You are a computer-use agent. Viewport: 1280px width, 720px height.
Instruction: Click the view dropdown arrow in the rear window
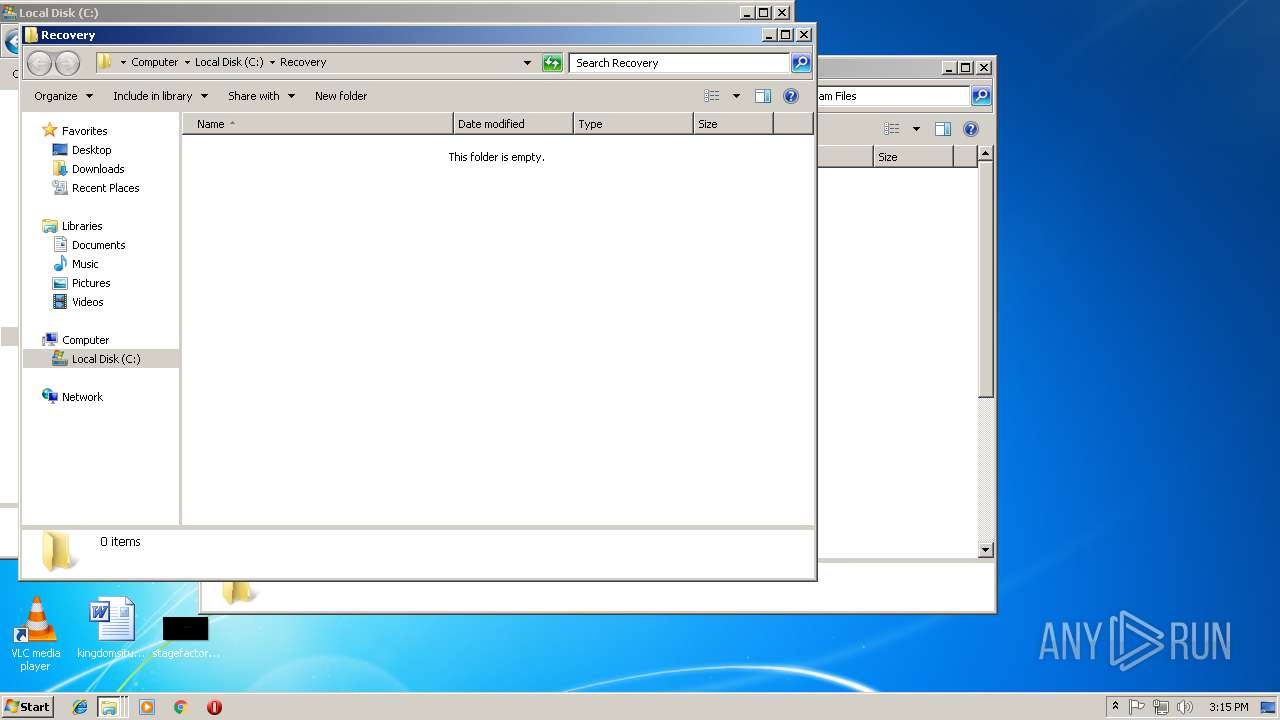point(916,129)
